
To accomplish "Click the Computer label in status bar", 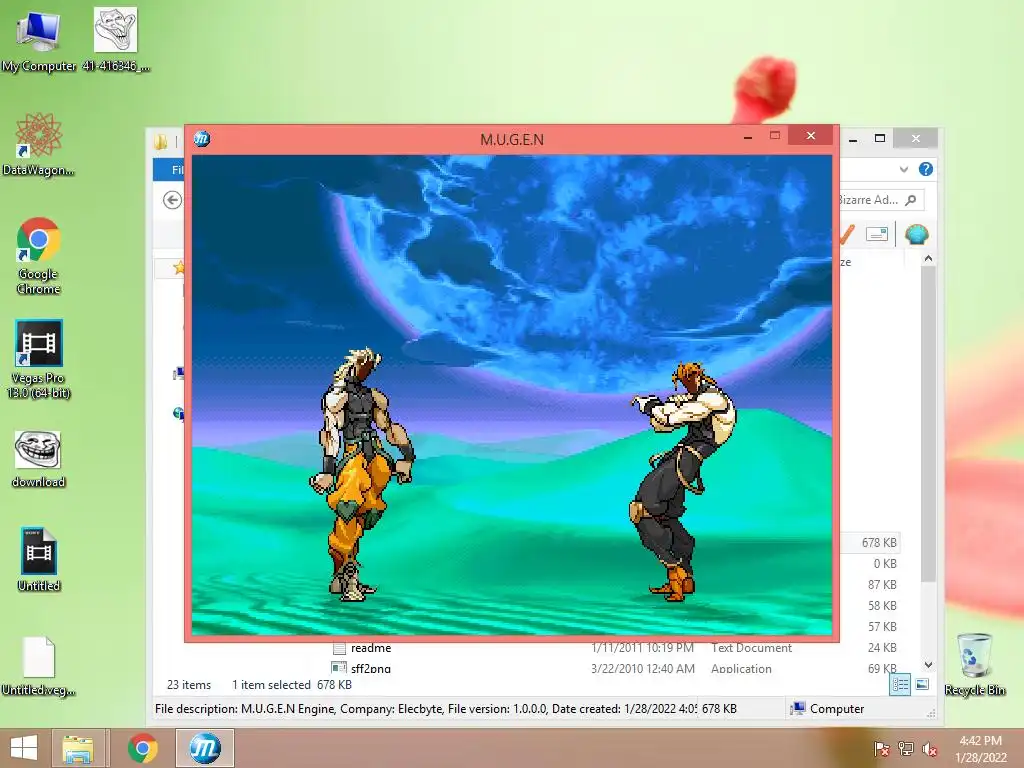I will (837, 709).
